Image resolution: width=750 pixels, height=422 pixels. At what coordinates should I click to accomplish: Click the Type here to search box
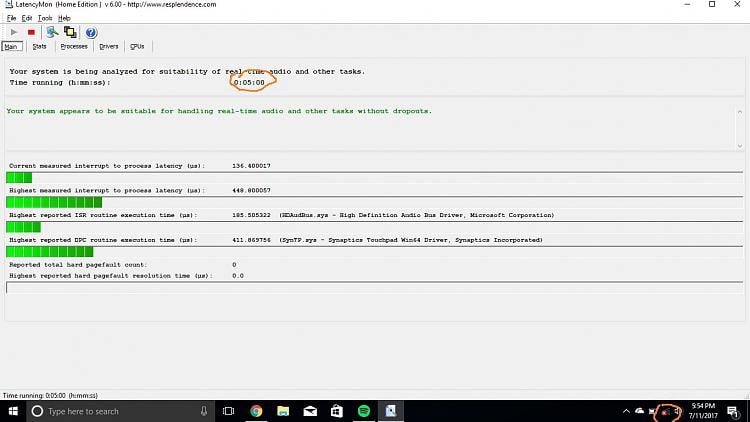[x=120, y=411]
